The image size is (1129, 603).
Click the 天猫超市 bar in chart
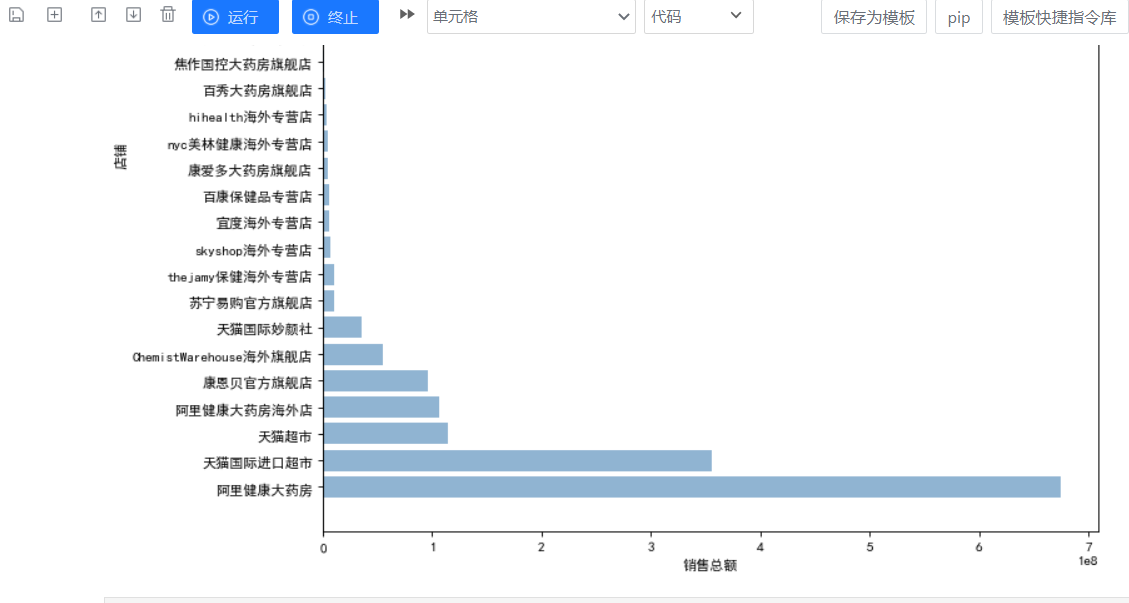(x=386, y=434)
